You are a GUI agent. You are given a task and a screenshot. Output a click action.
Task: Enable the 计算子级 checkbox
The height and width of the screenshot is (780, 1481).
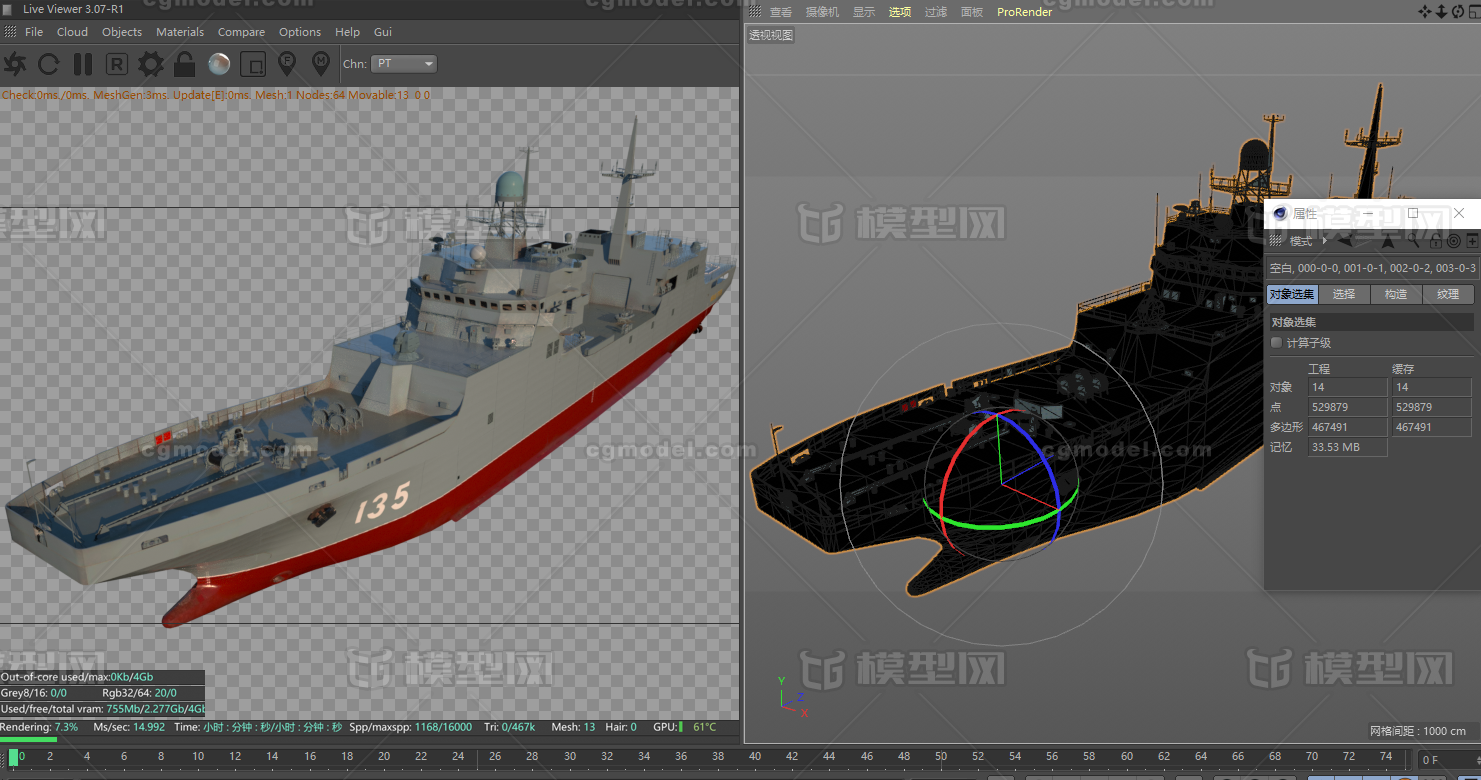[1276, 343]
